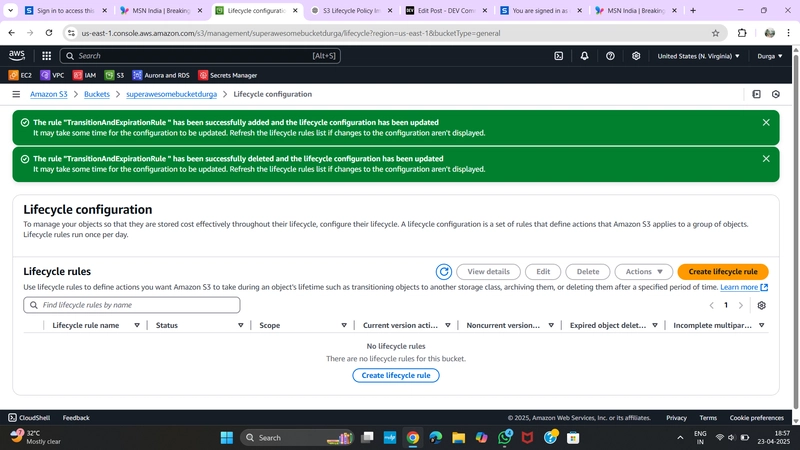Screen dimensions: 800x450
Task: Open the Actions dropdown
Action: (644, 272)
